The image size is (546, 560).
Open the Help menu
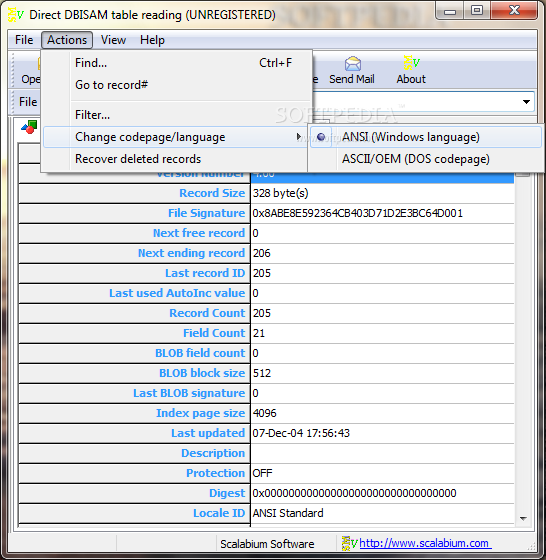(152, 40)
